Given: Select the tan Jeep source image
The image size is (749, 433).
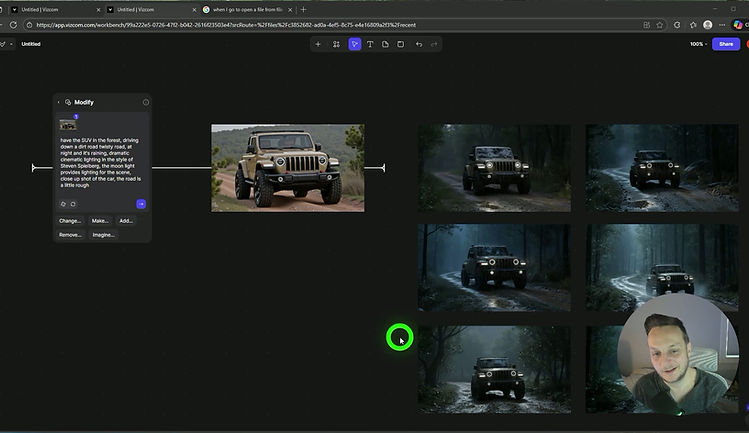Looking at the screenshot, I should [287, 168].
